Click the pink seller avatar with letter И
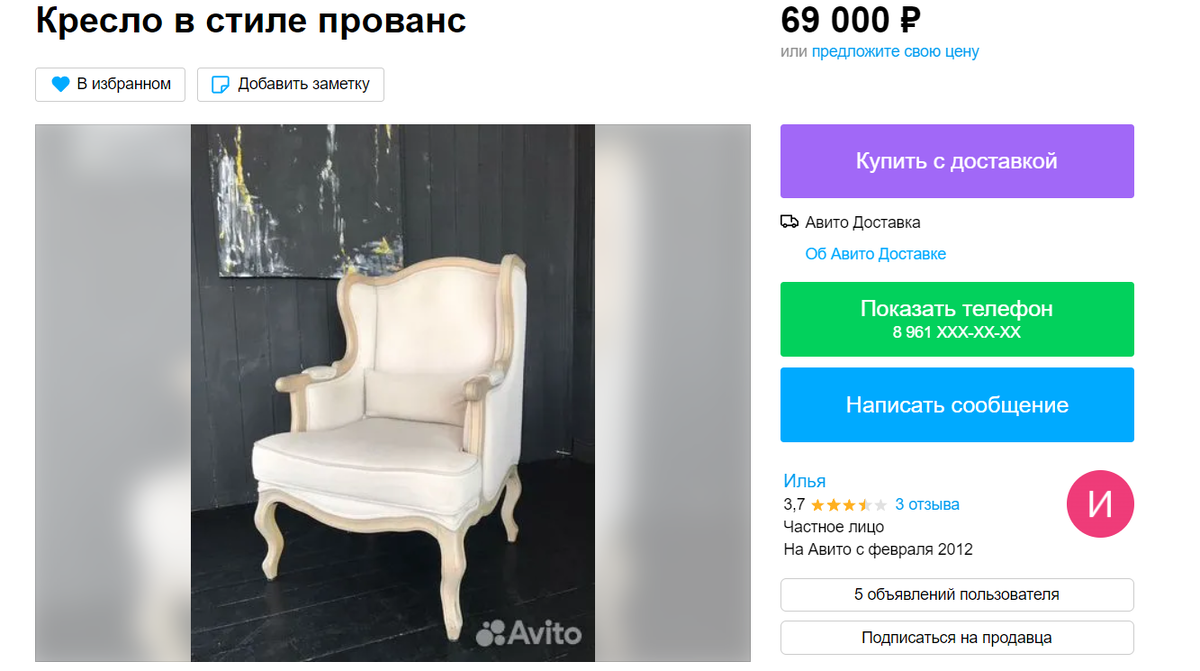Screen dimensions: 1200x671 (x=1100, y=504)
